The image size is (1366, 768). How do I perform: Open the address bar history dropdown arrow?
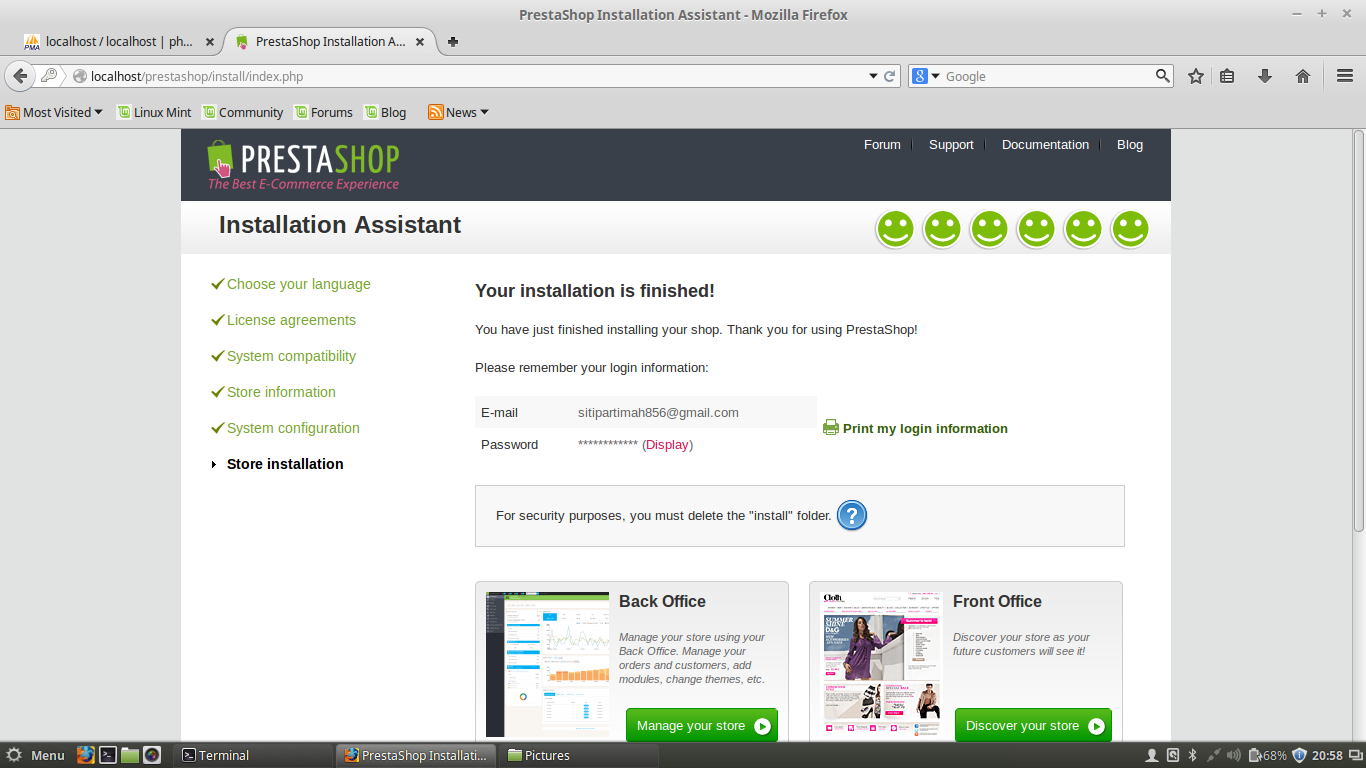(x=872, y=76)
